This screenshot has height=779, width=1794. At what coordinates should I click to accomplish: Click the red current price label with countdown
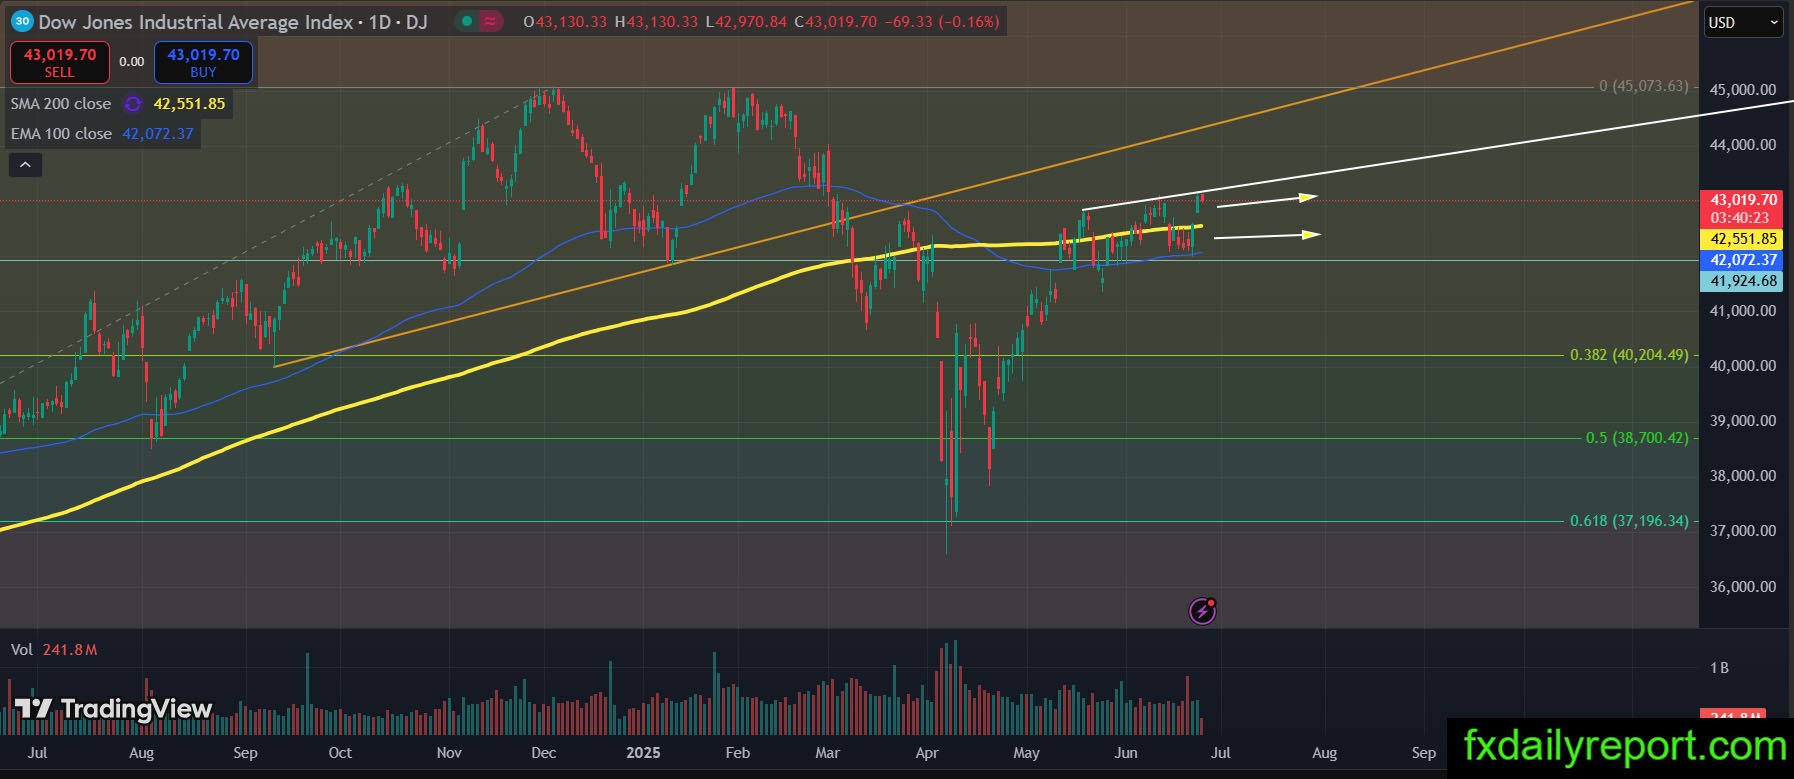(x=1741, y=209)
